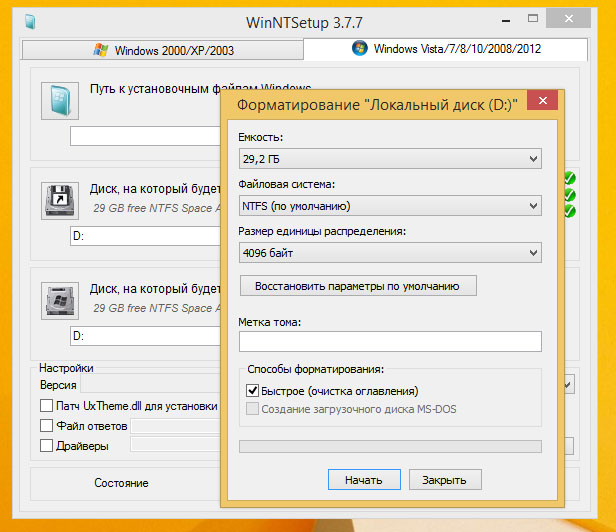The height and width of the screenshot is (532, 616).
Task: Switch to Windows 2000/XP/2003 tab
Action: [163, 50]
